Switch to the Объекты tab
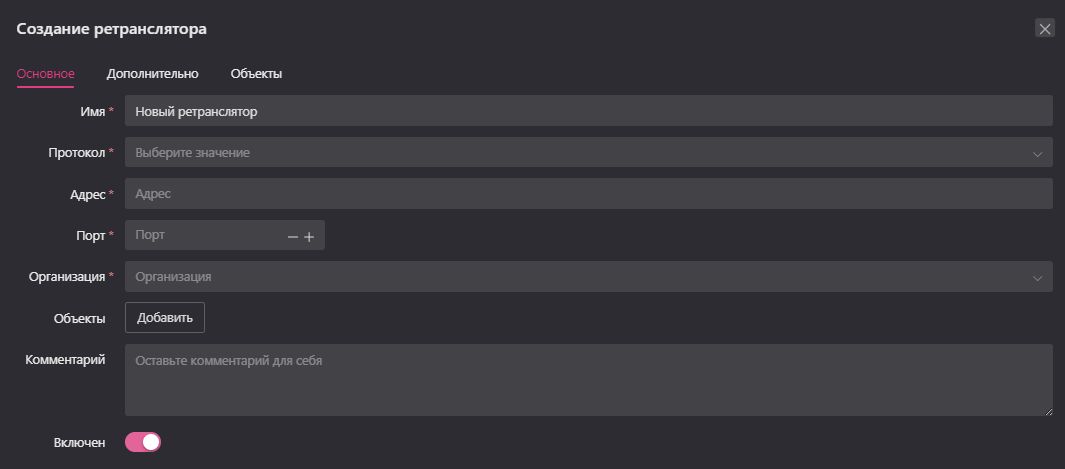This screenshot has width=1065, height=469. click(x=256, y=74)
